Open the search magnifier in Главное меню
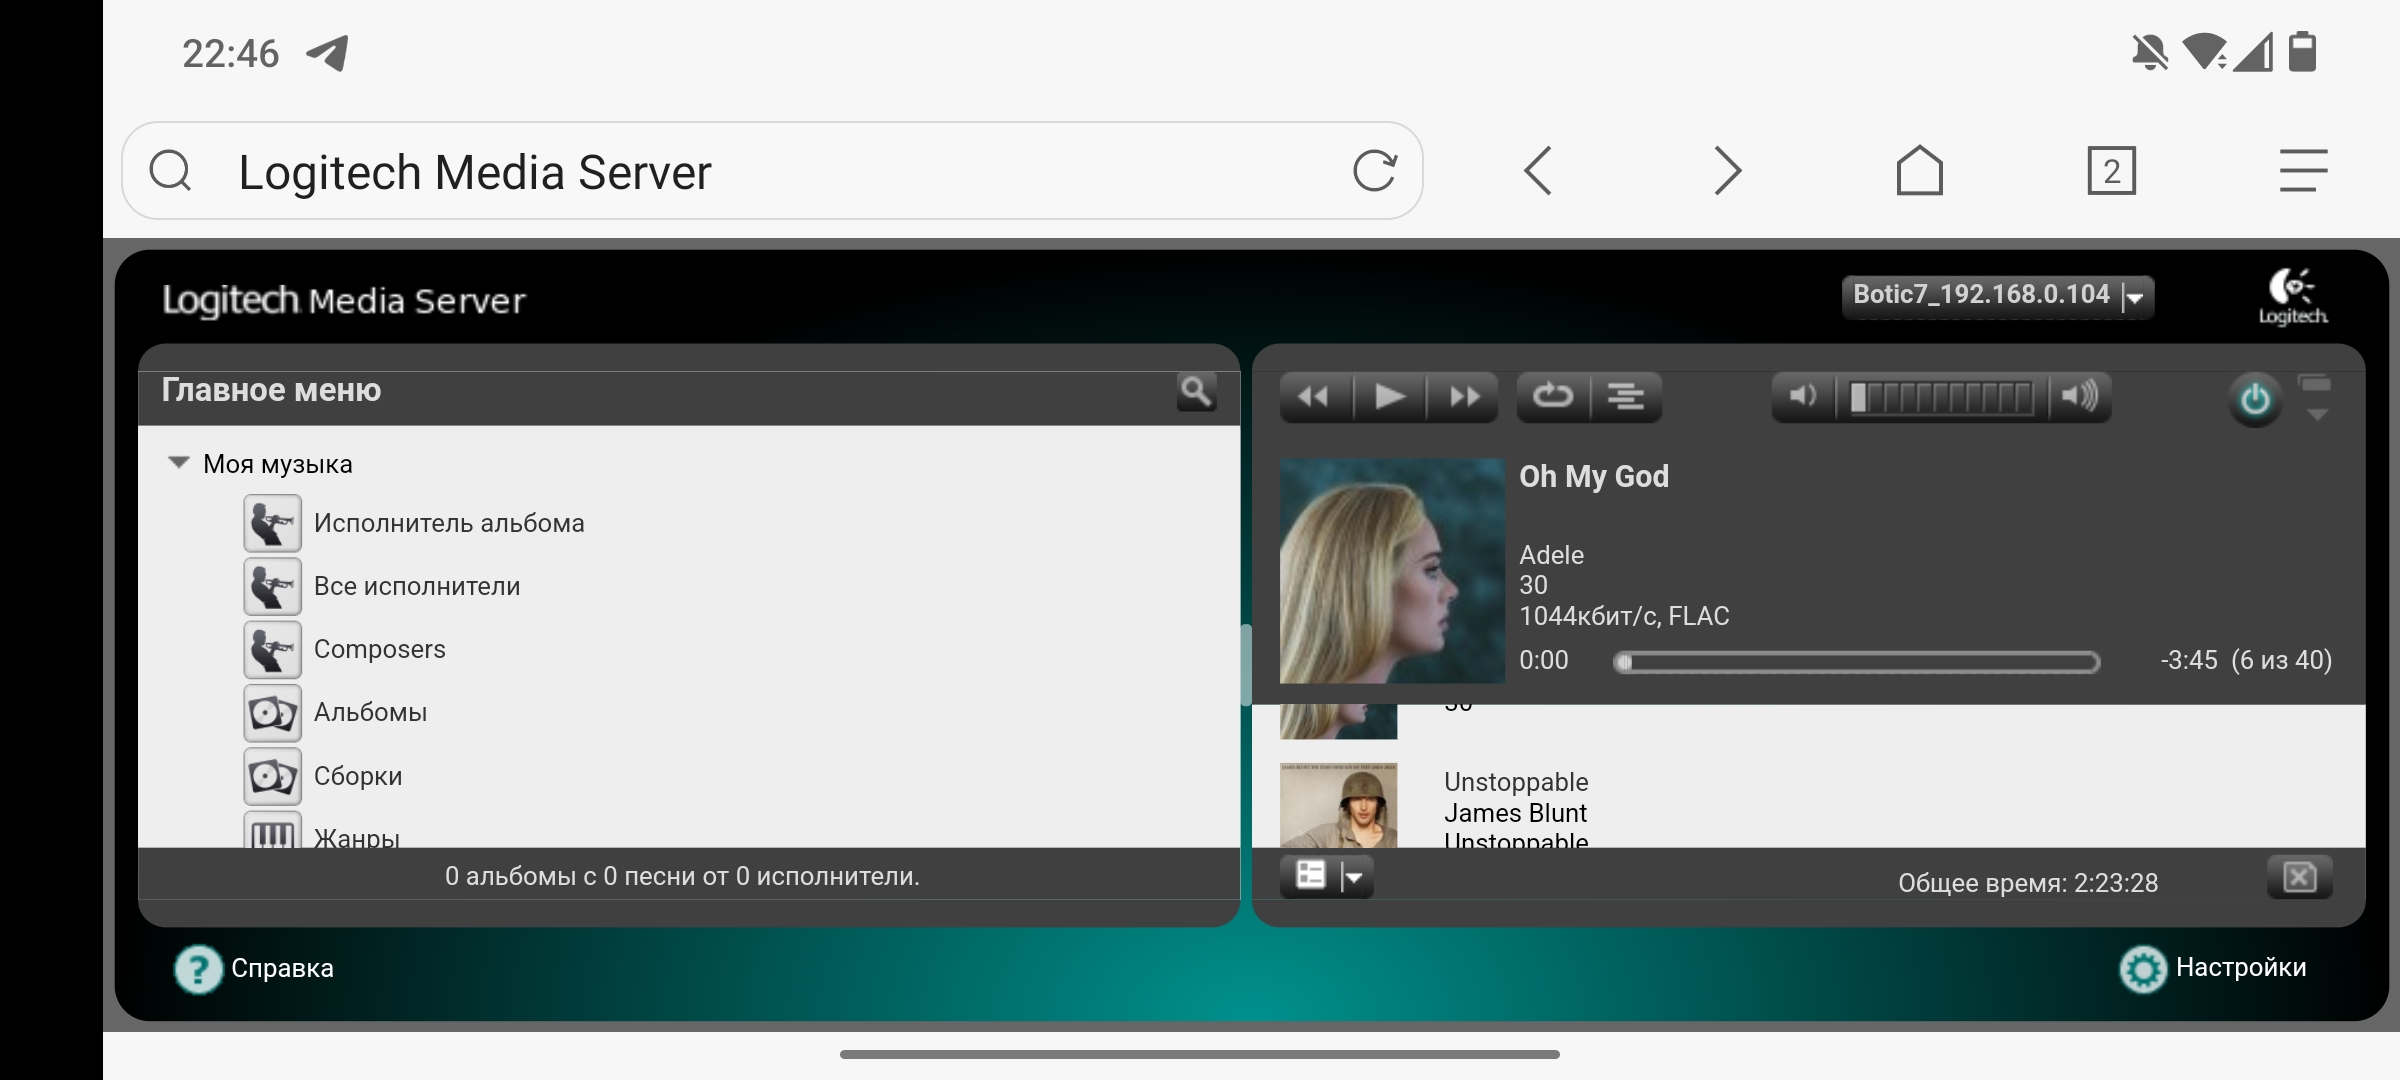 [1196, 392]
